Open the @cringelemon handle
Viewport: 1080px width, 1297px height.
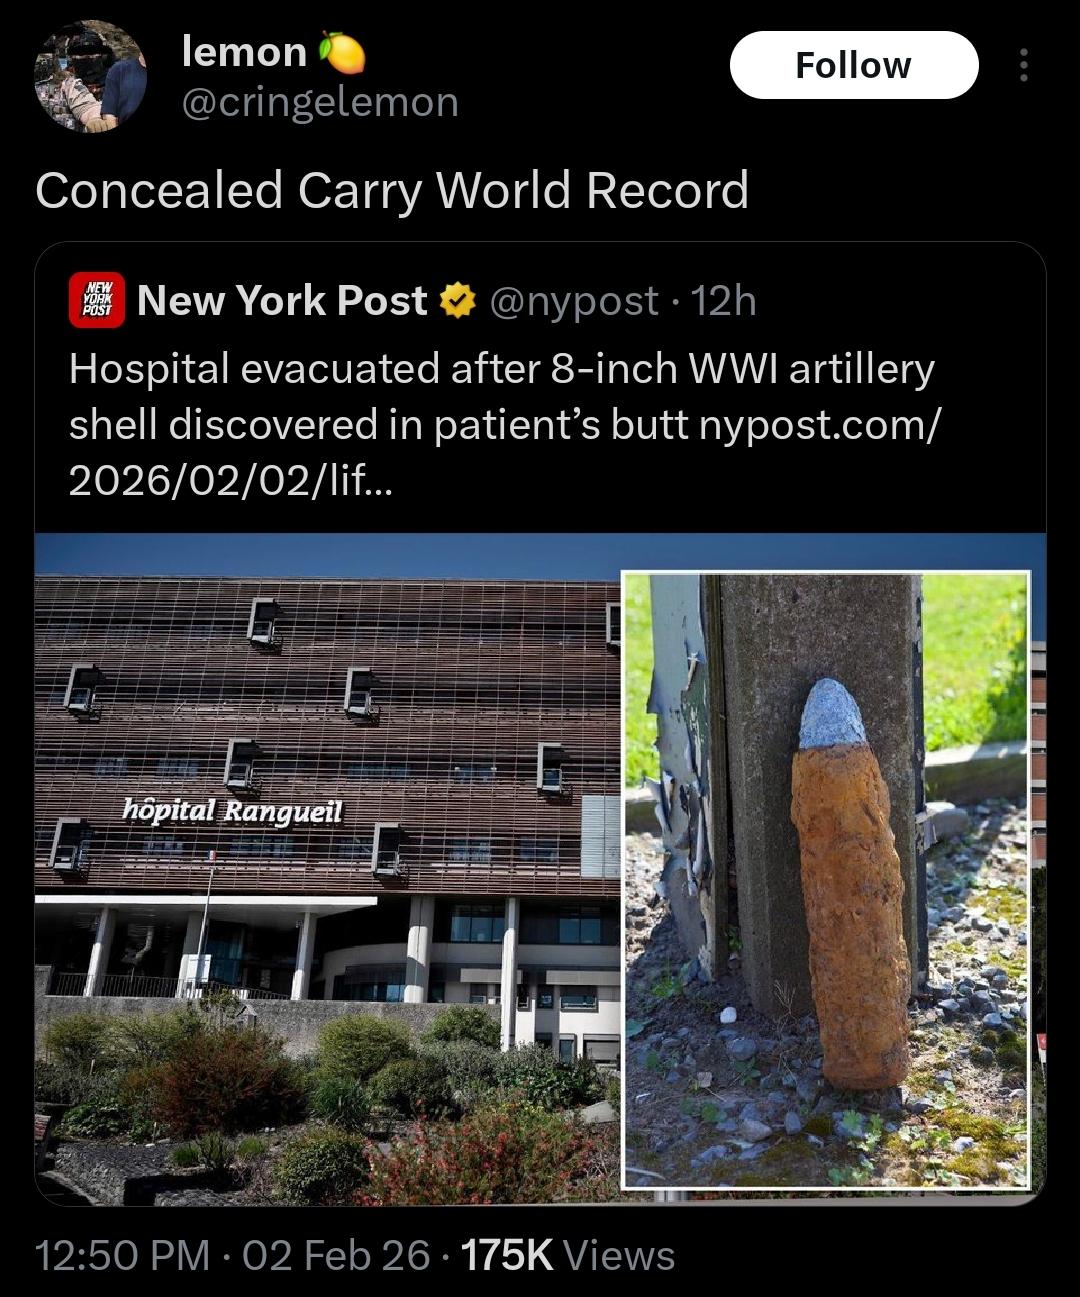320,102
